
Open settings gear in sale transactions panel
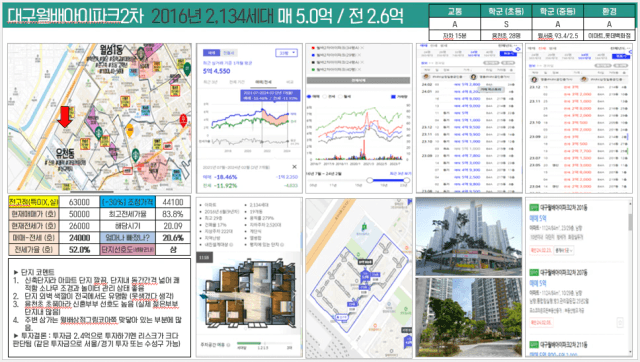click(x=518, y=49)
